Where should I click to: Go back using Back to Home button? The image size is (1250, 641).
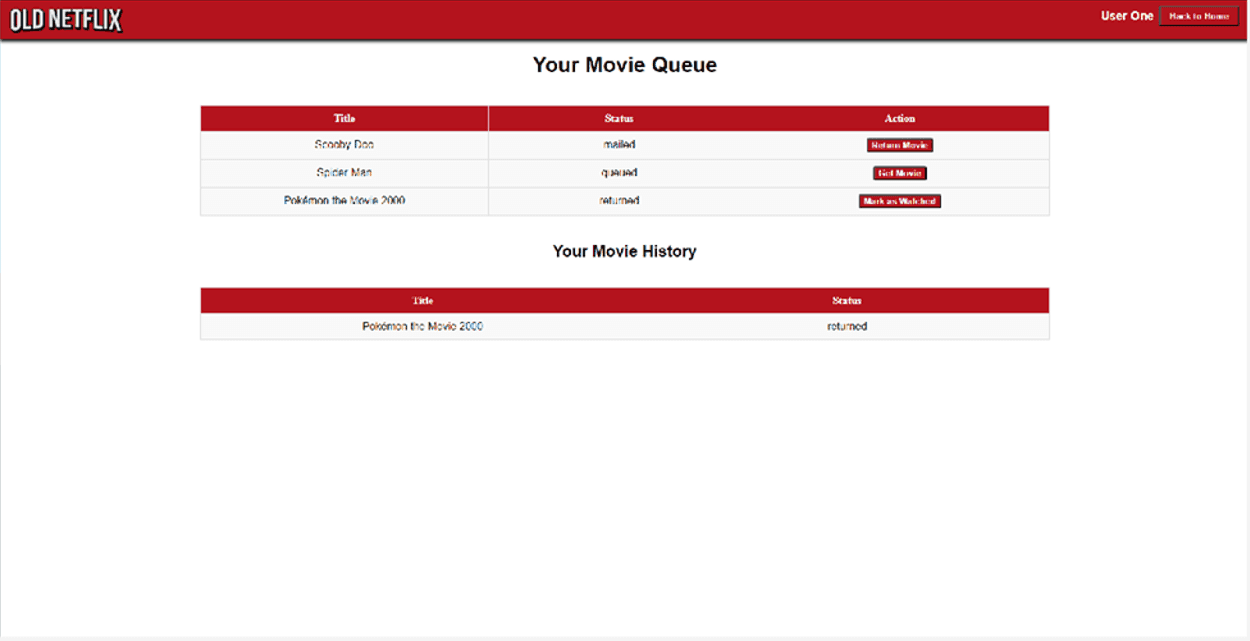(x=1199, y=16)
